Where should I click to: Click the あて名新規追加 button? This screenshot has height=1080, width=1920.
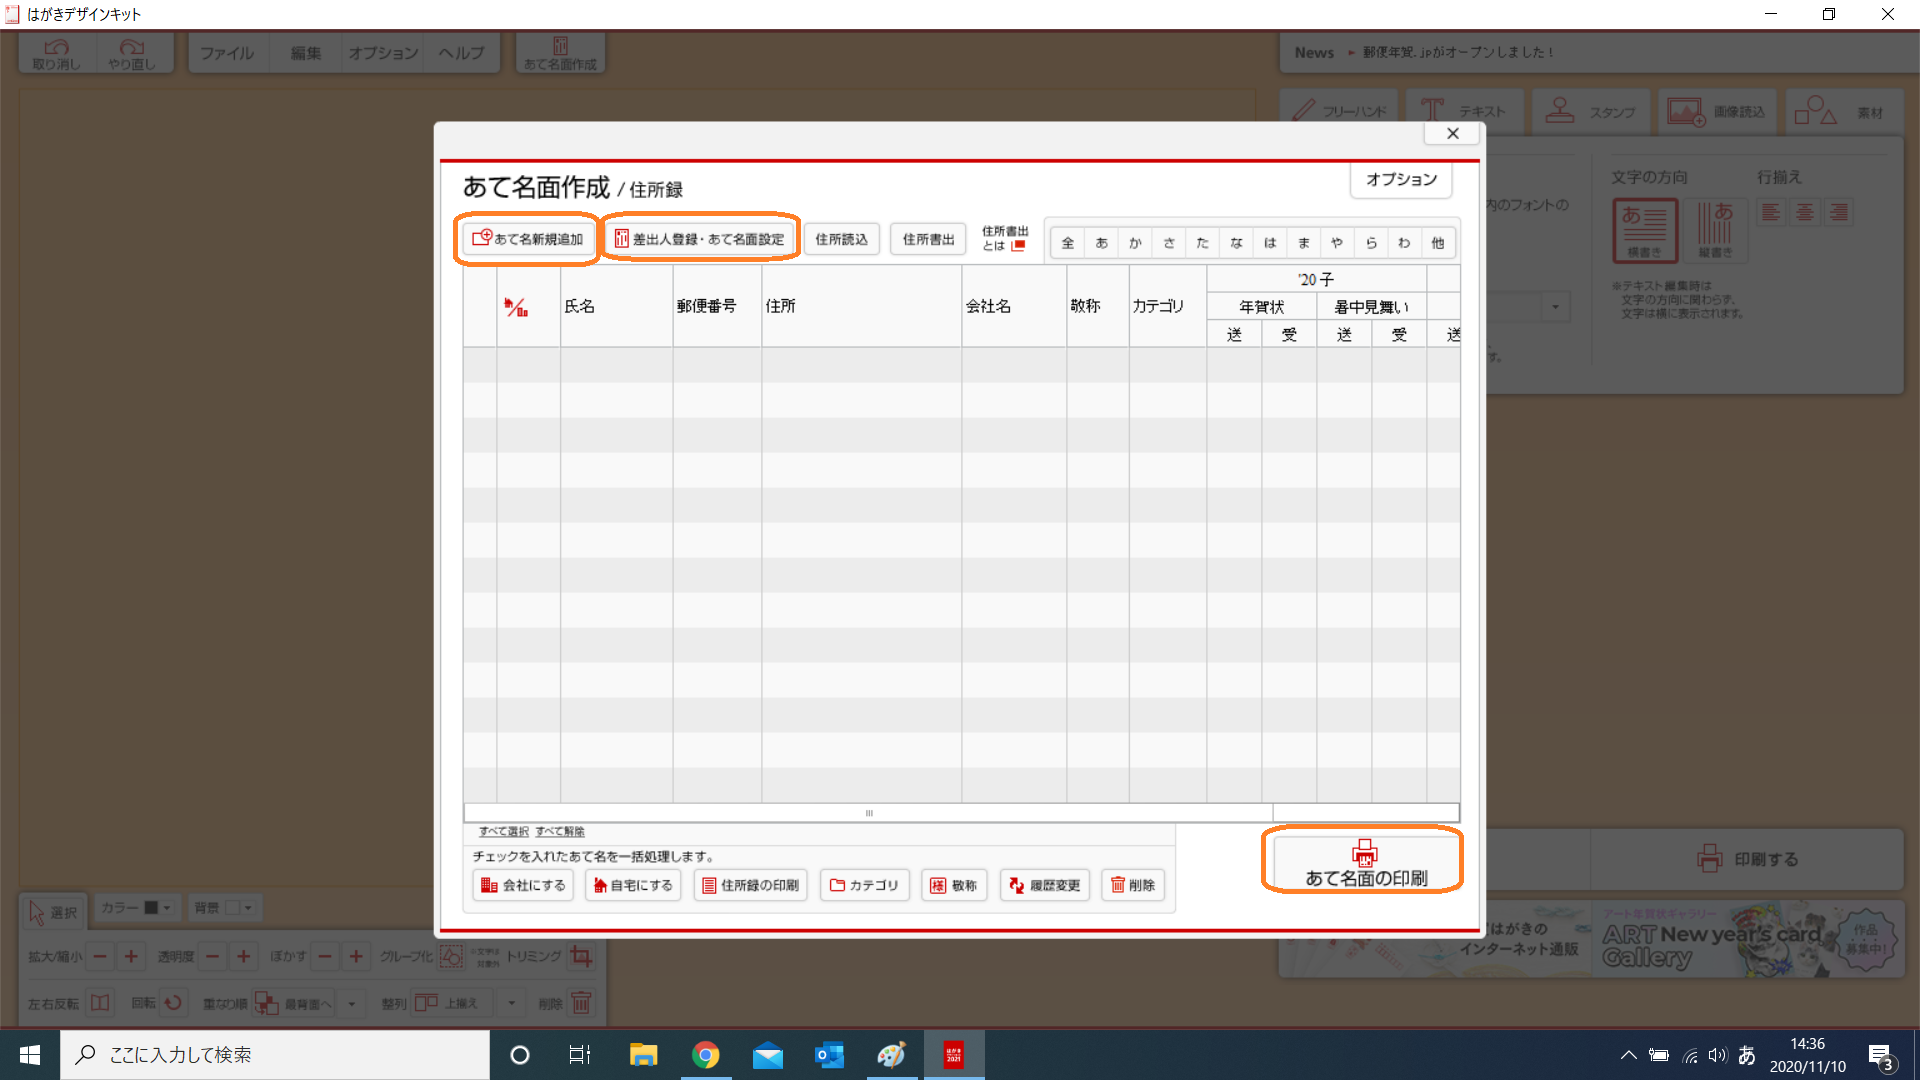click(x=528, y=239)
